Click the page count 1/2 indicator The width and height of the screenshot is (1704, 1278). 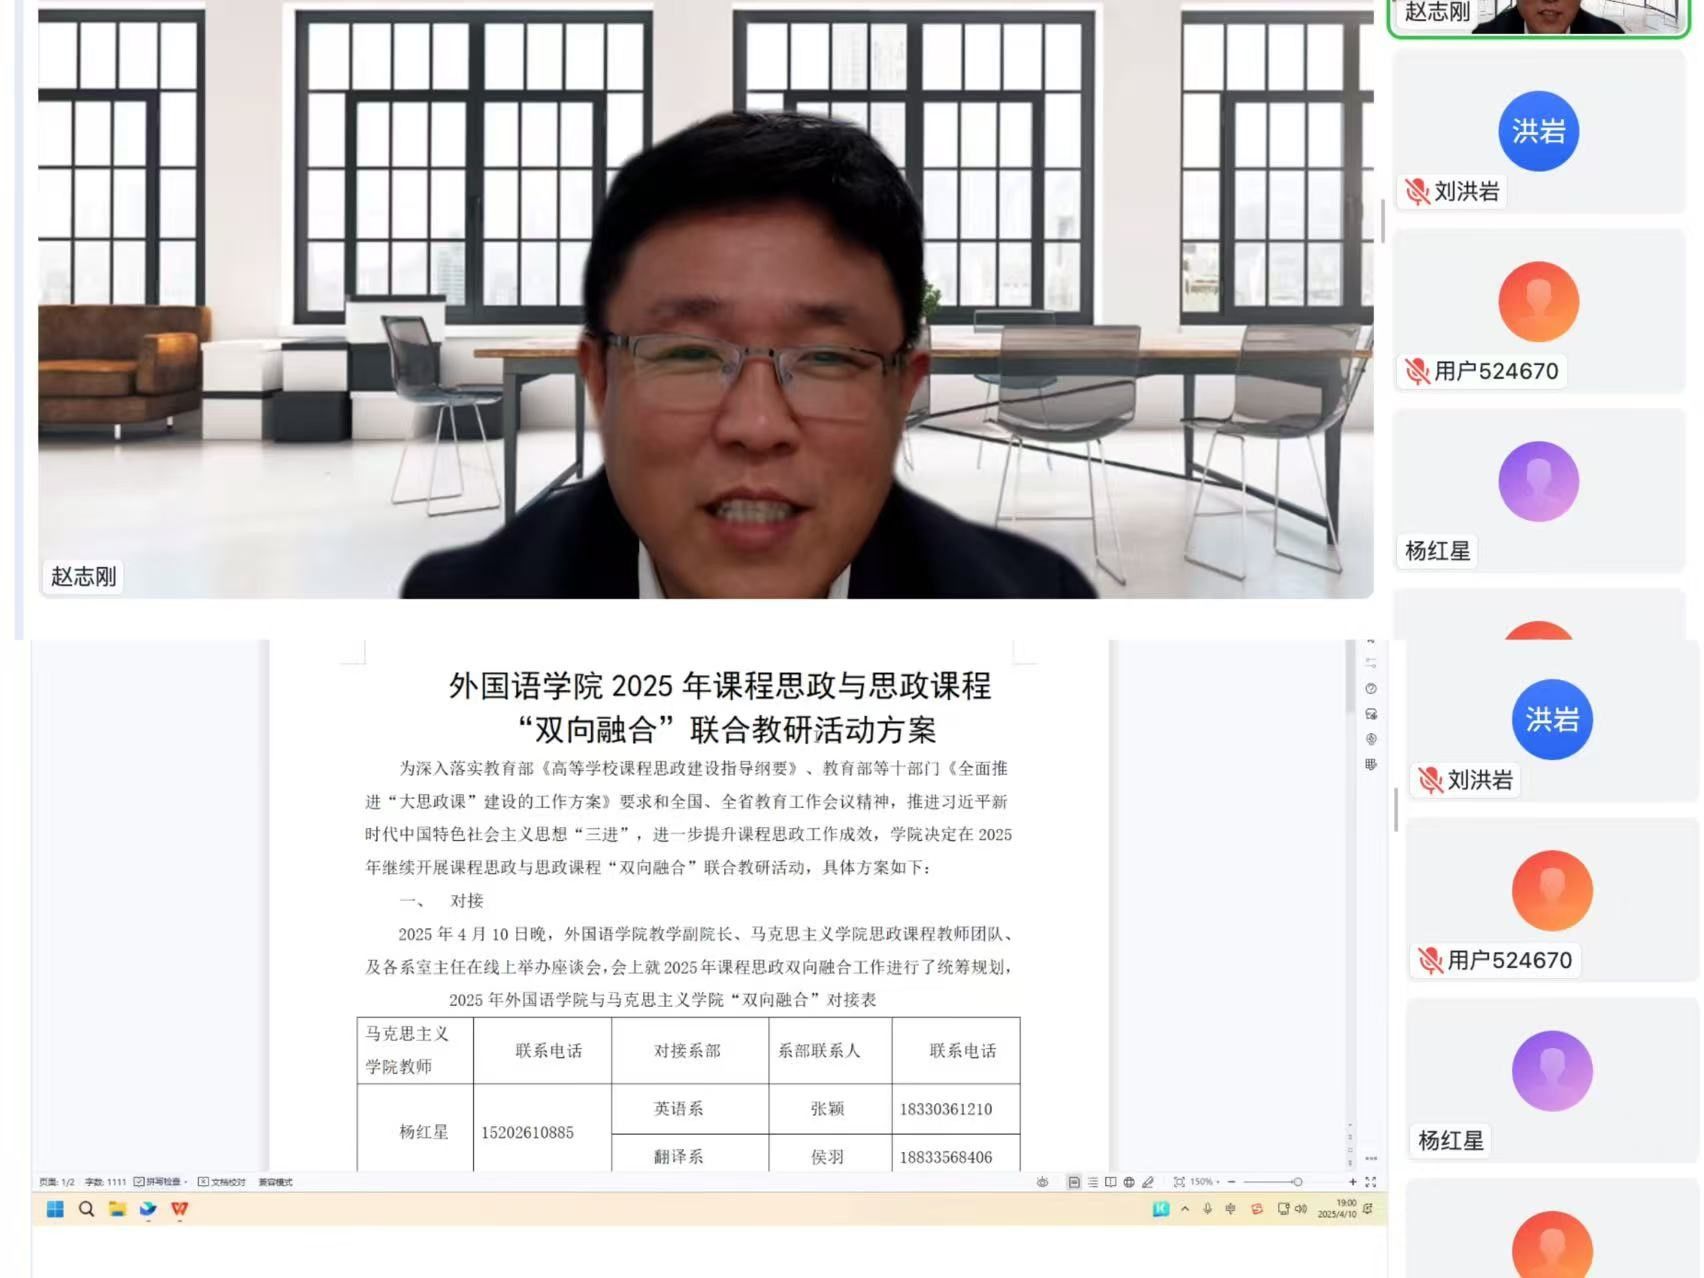(x=57, y=1182)
